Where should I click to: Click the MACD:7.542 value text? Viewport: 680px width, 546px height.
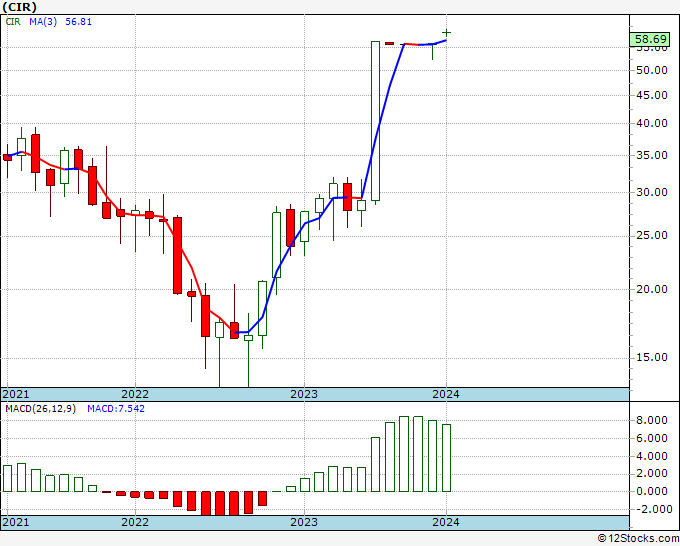pyautogui.click(x=116, y=409)
